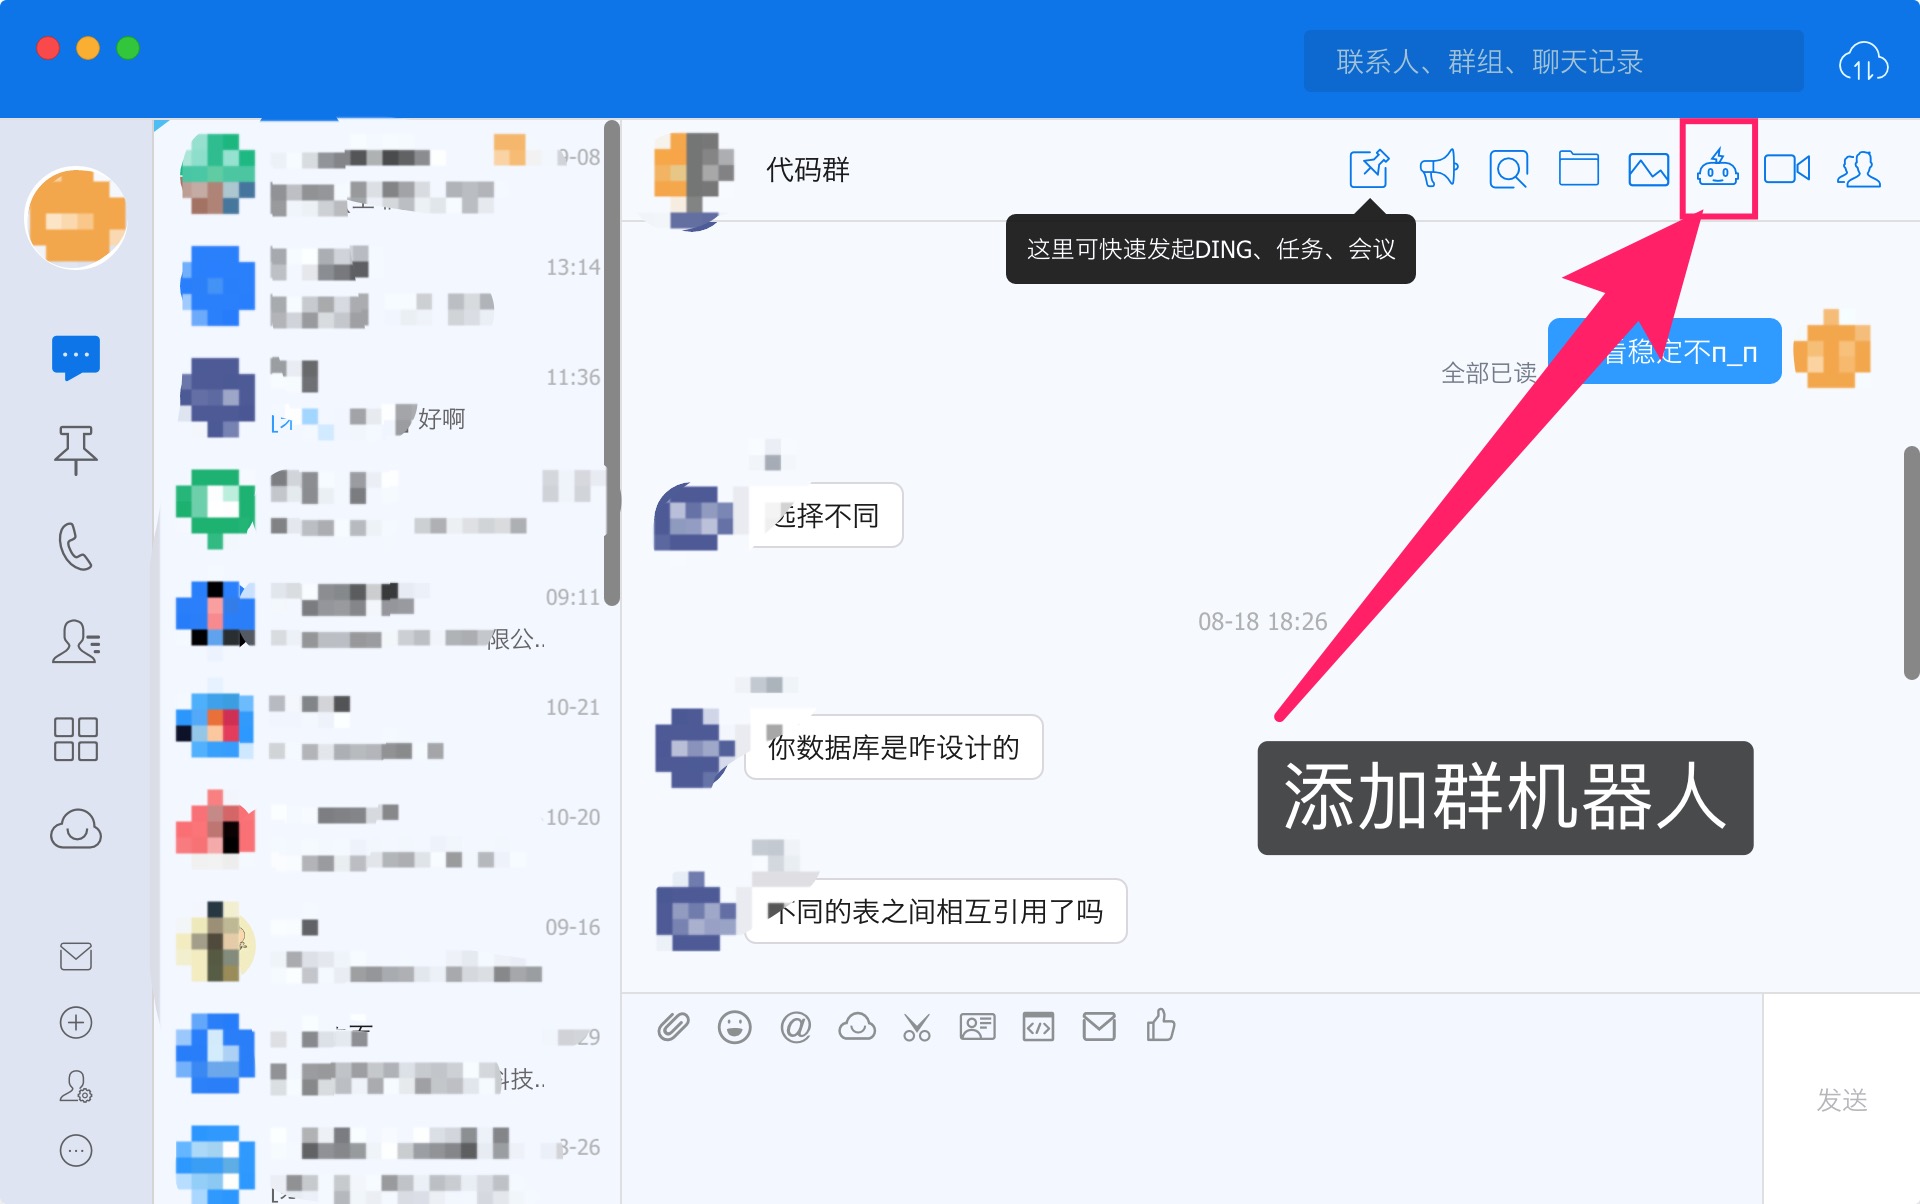Insert code snippet icon in toolbar
1920x1204 pixels.
point(1038,1027)
